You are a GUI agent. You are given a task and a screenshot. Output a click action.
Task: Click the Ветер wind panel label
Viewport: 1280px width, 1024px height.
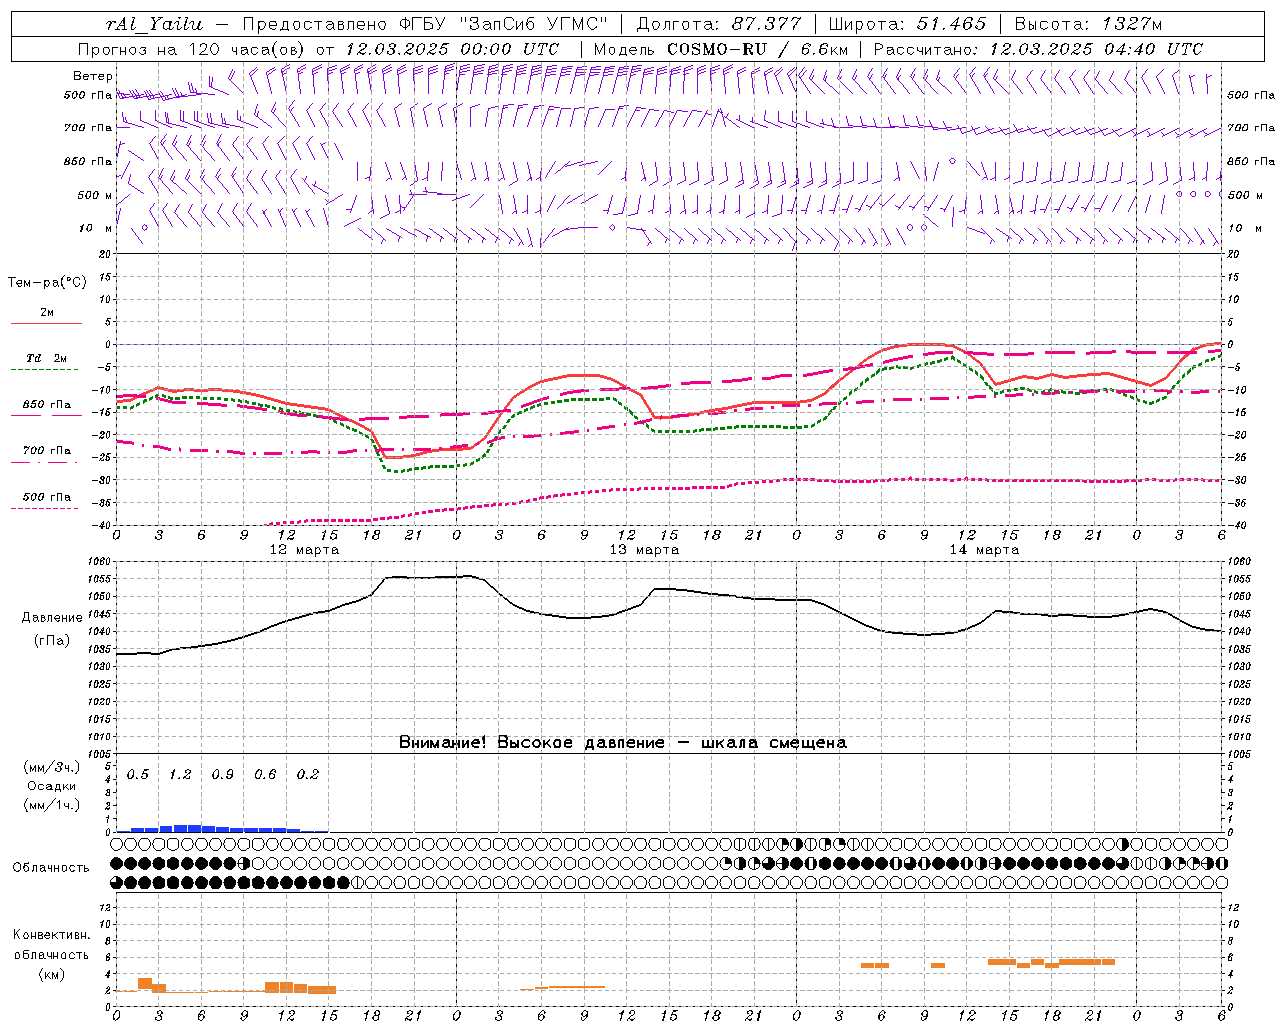(93, 76)
